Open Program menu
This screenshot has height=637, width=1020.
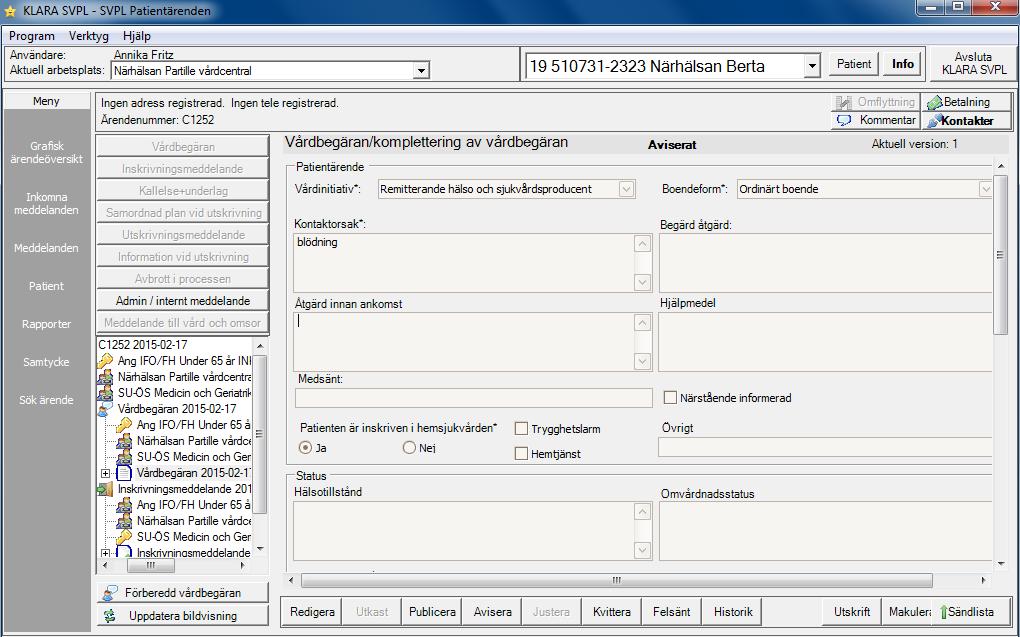(x=31, y=36)
